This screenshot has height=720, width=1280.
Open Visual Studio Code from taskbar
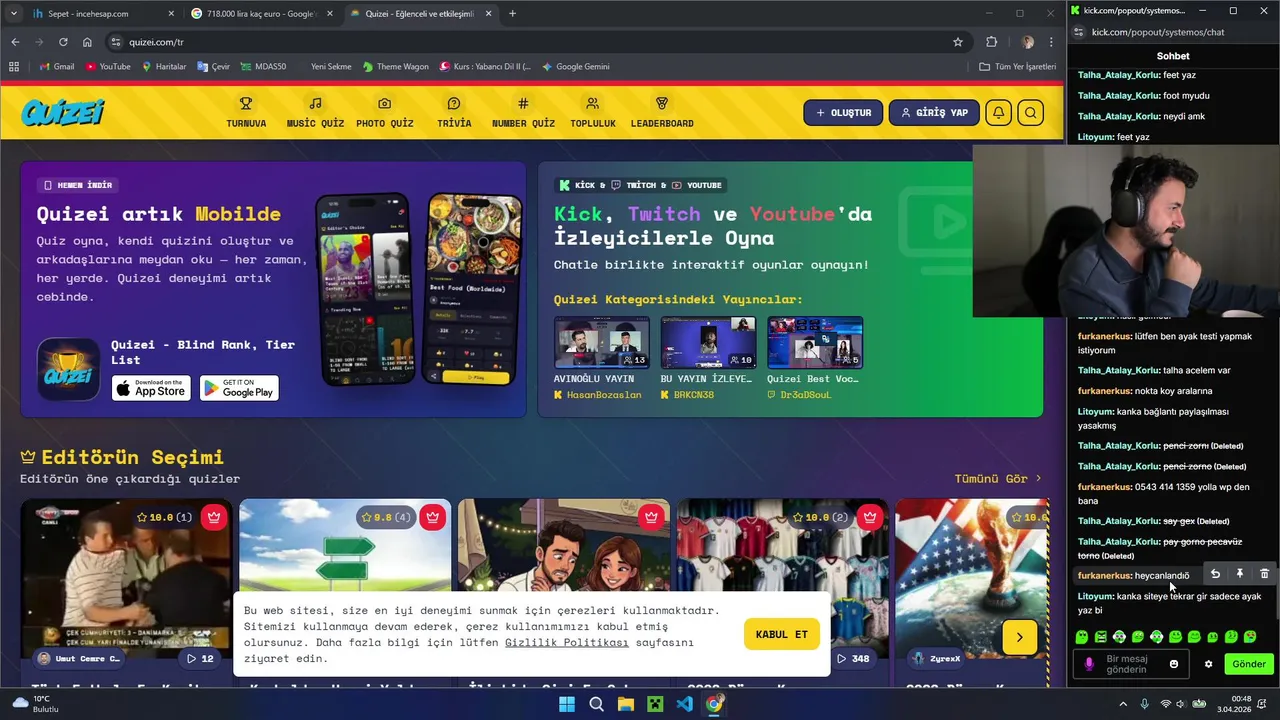pos(684,704)
